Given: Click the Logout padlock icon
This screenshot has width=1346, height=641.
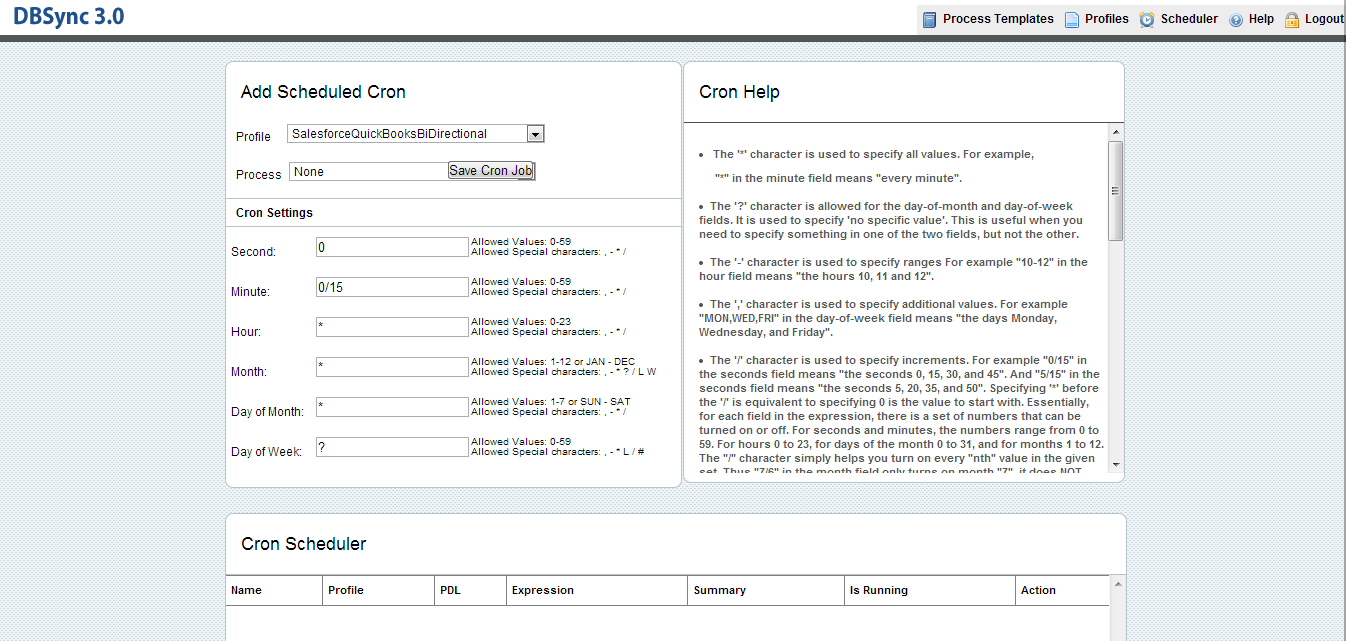Looking at the screenshot, I should tap(1292, 19).
